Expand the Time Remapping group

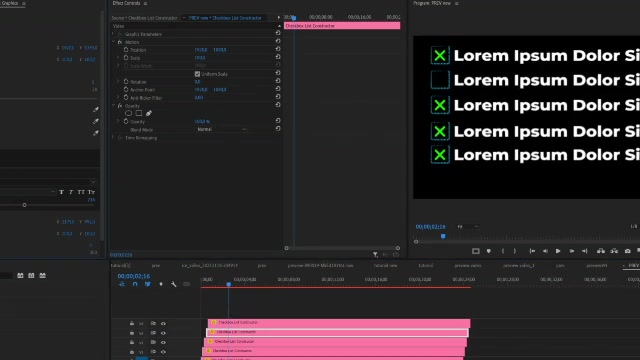click(114, 138)
